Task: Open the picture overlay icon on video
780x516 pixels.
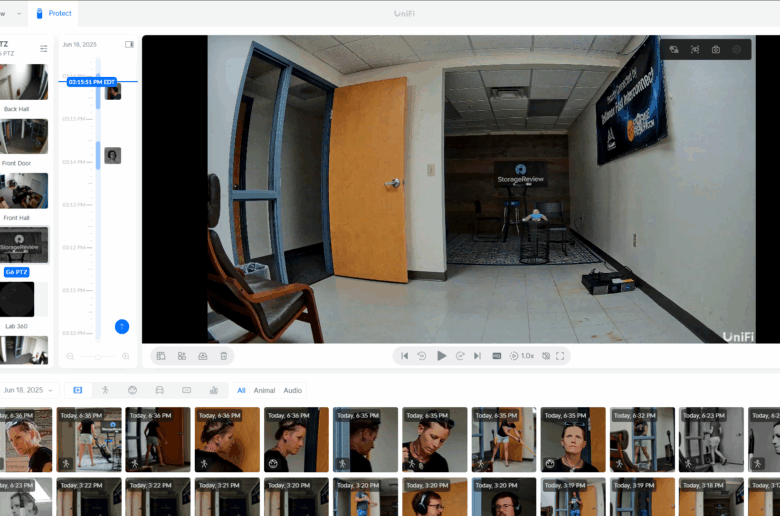Action: pos(674,49)
